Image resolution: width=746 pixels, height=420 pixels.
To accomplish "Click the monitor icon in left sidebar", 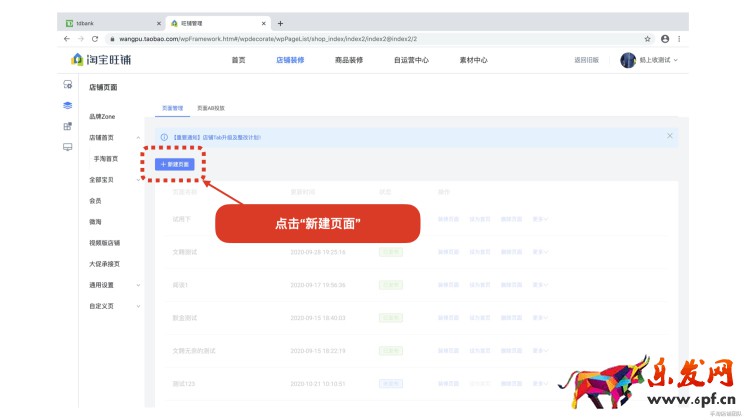I will (67, 147).
